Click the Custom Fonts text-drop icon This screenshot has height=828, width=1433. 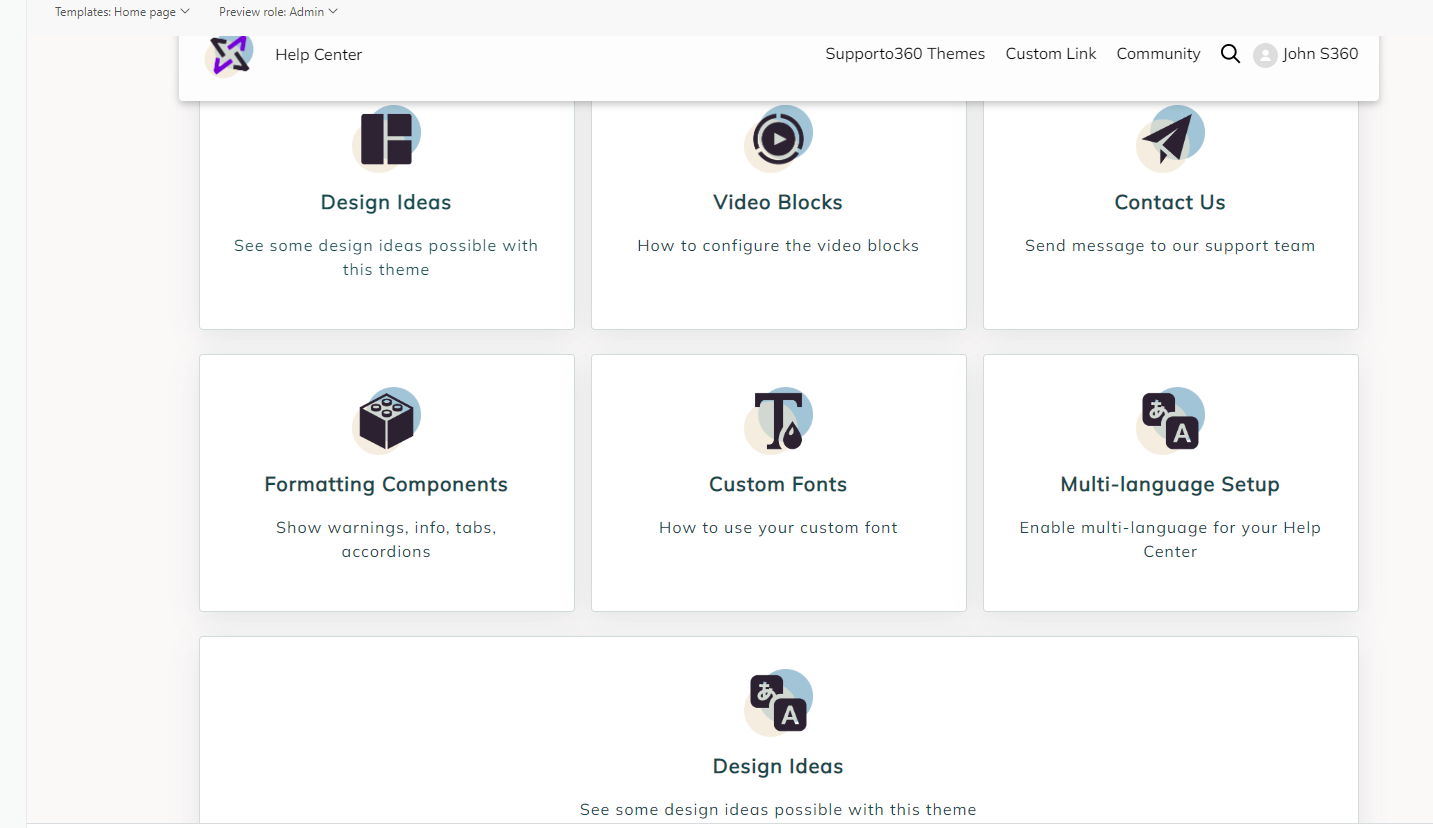tap(778, 421)
